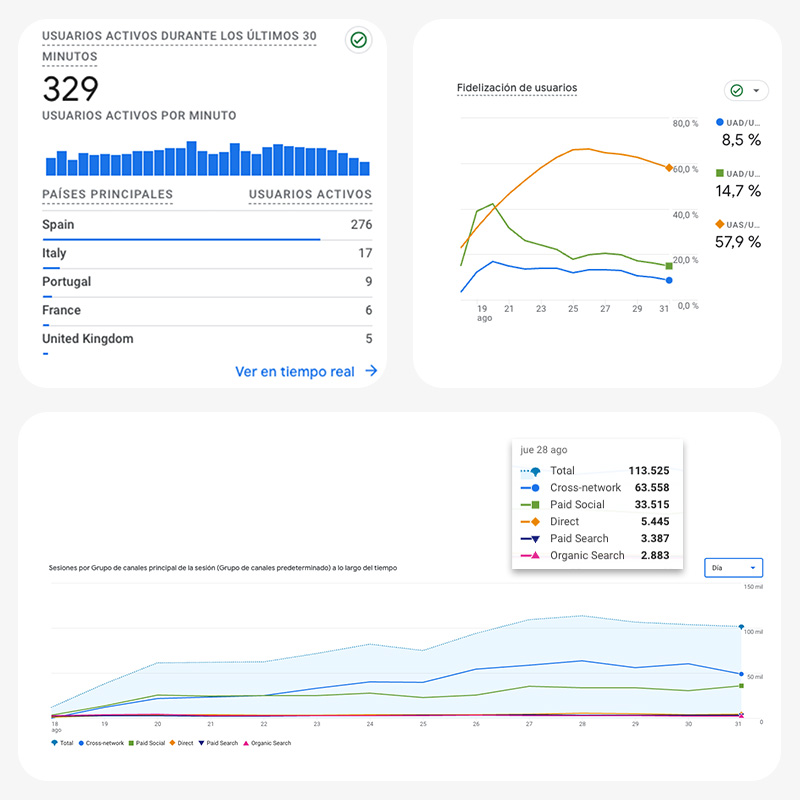800x800 pixels.
Task: Open the Países principales dimension selector
Action: tap(107, 194)
